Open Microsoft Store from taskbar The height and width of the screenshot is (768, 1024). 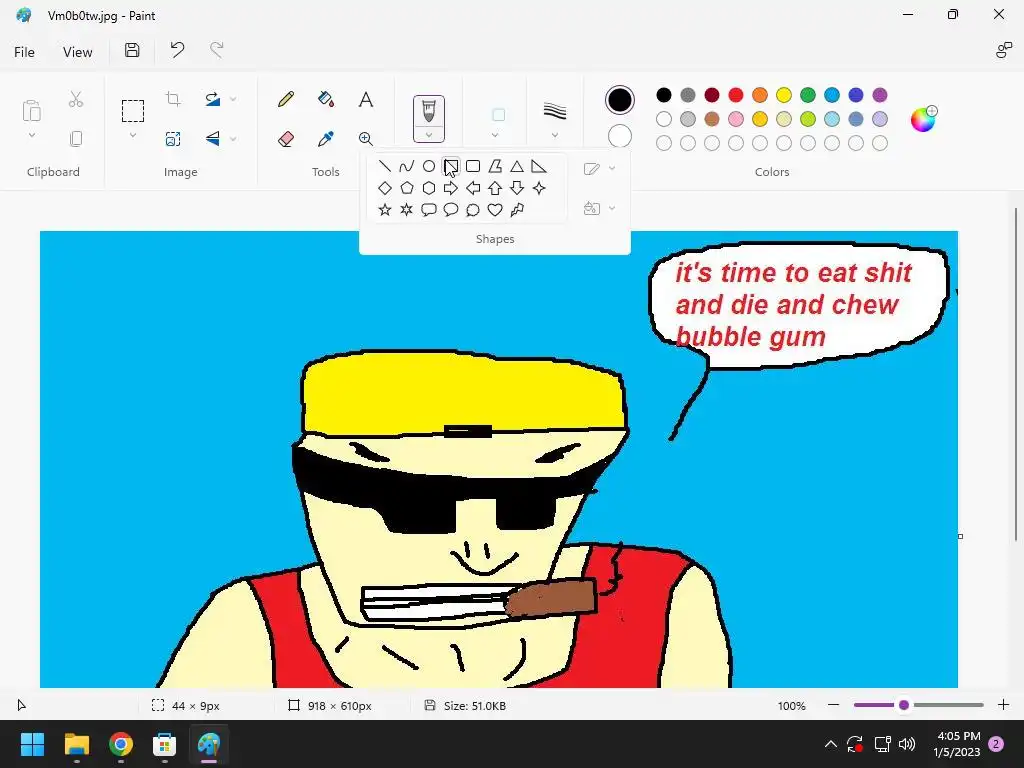click(165, 744)
